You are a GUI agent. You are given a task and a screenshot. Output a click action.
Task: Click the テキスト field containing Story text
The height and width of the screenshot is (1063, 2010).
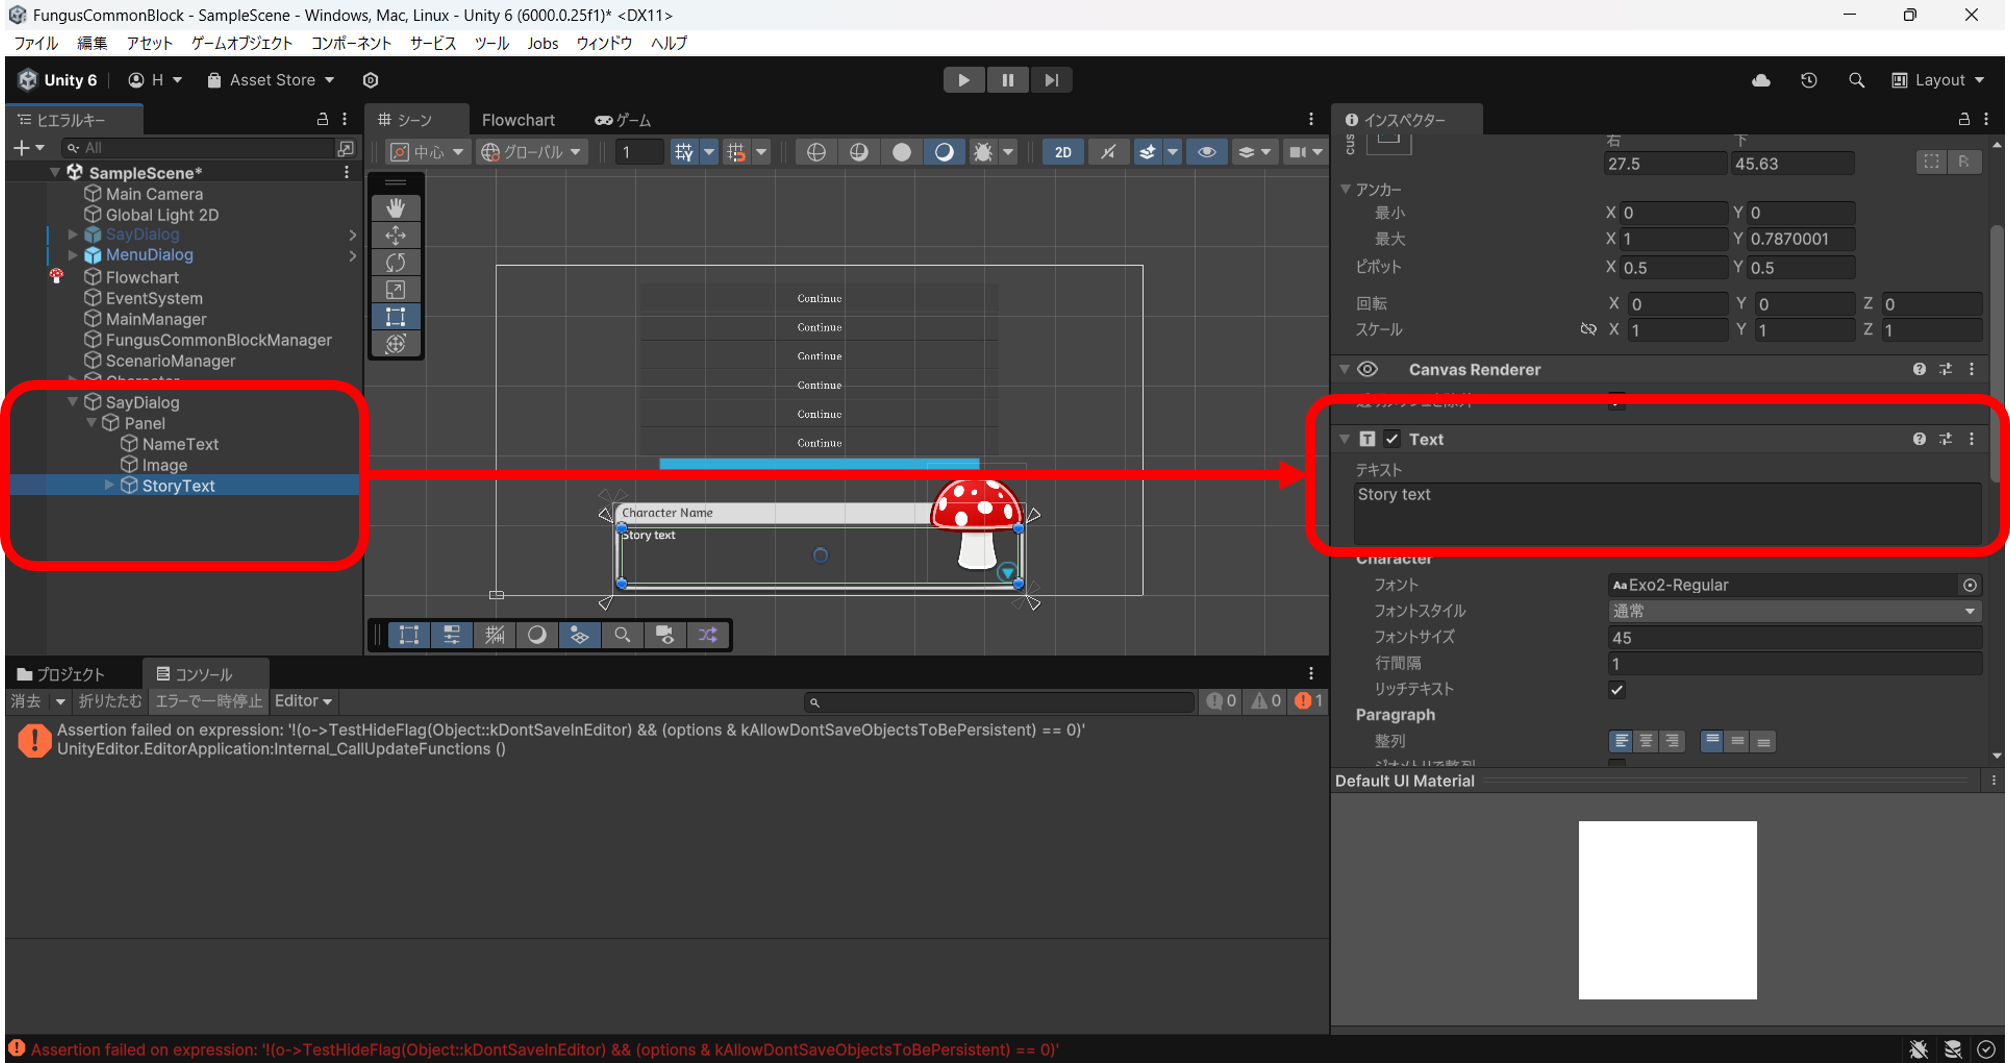tap(1667, 512)
